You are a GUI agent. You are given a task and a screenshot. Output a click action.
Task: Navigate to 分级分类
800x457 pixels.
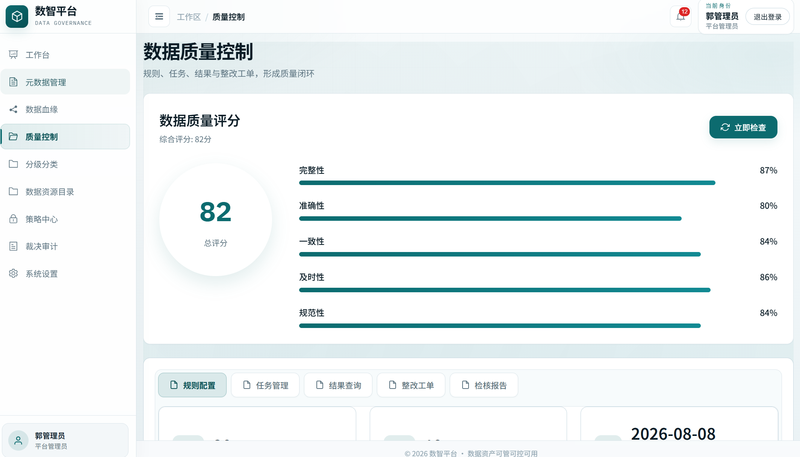point(65,164)
